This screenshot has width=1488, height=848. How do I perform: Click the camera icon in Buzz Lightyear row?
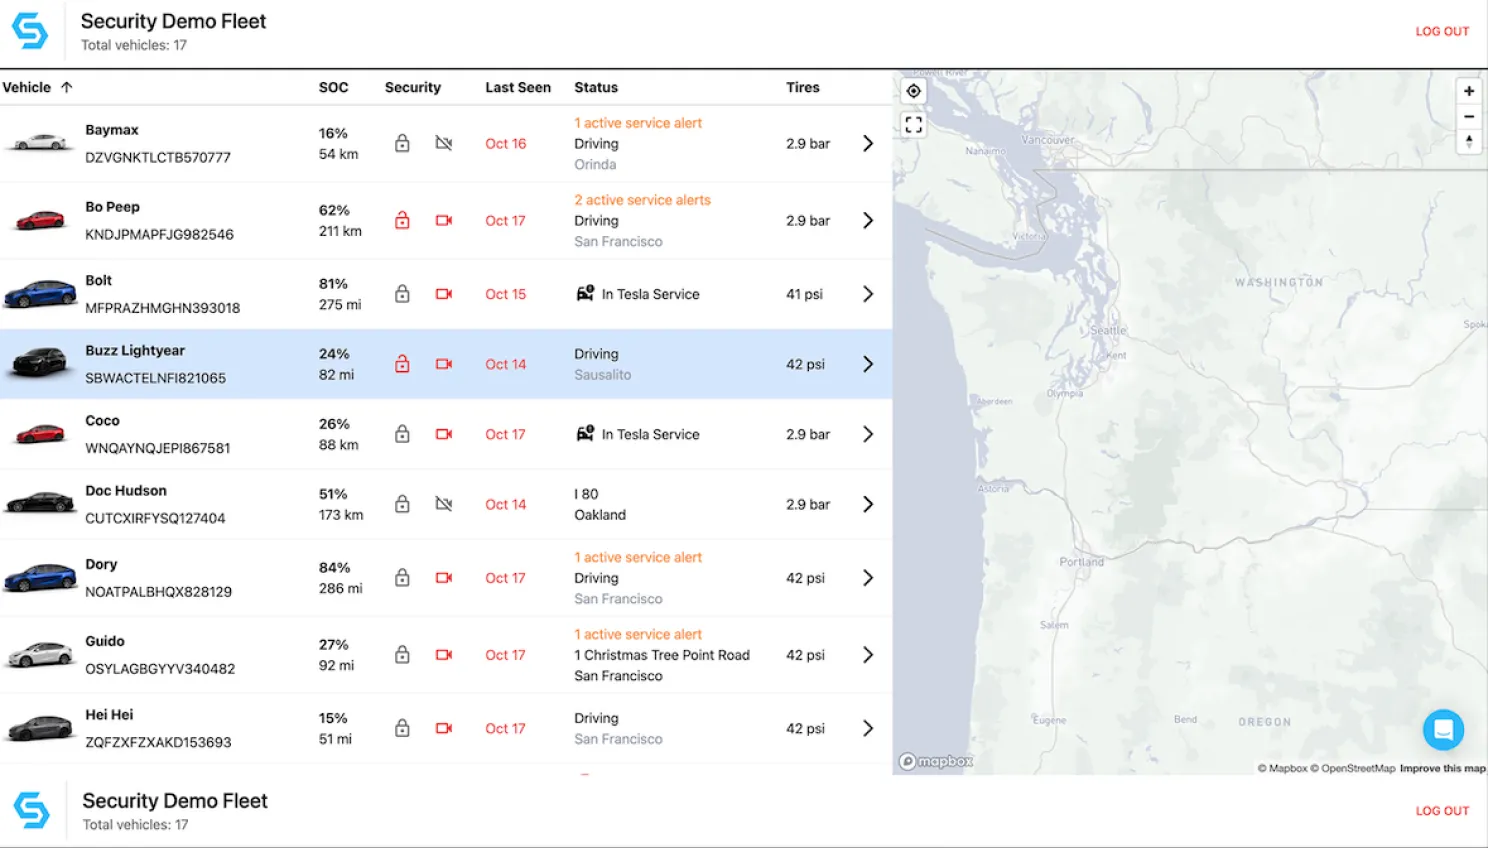(444, 364)
